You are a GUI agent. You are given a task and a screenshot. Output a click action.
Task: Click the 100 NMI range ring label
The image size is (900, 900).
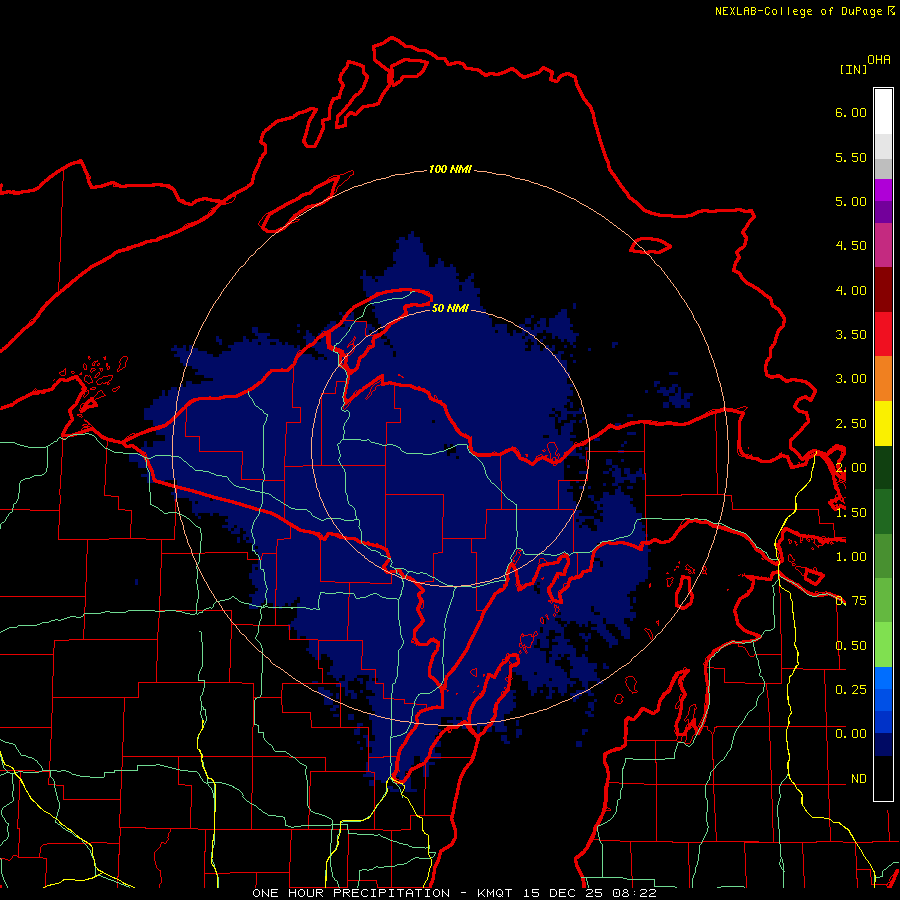coord(450,169)
